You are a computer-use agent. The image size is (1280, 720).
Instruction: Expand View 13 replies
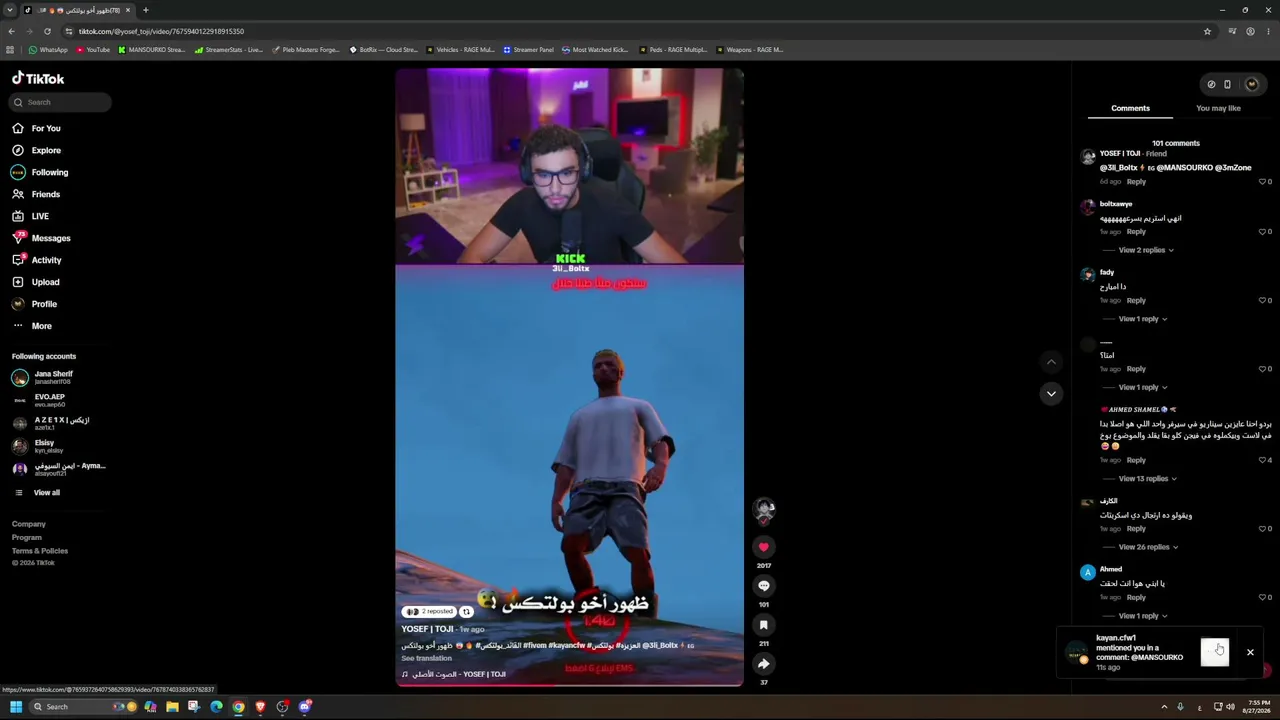tap(1148, 479)
